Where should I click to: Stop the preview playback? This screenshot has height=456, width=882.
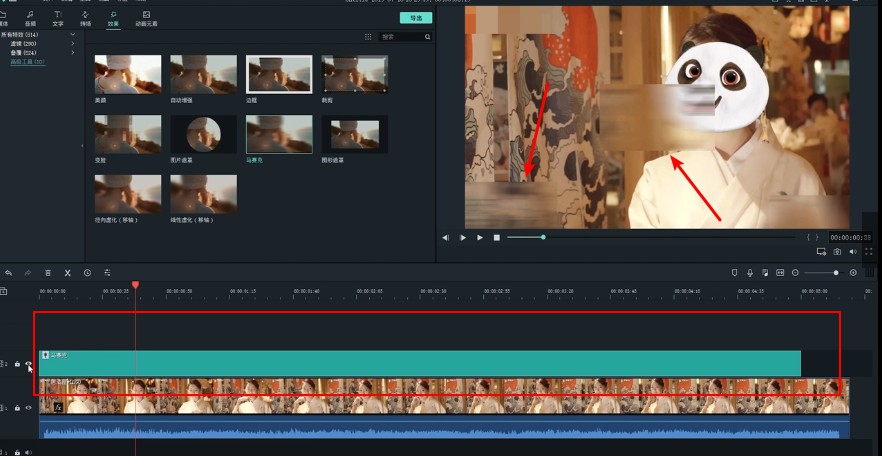pos(497,238)
